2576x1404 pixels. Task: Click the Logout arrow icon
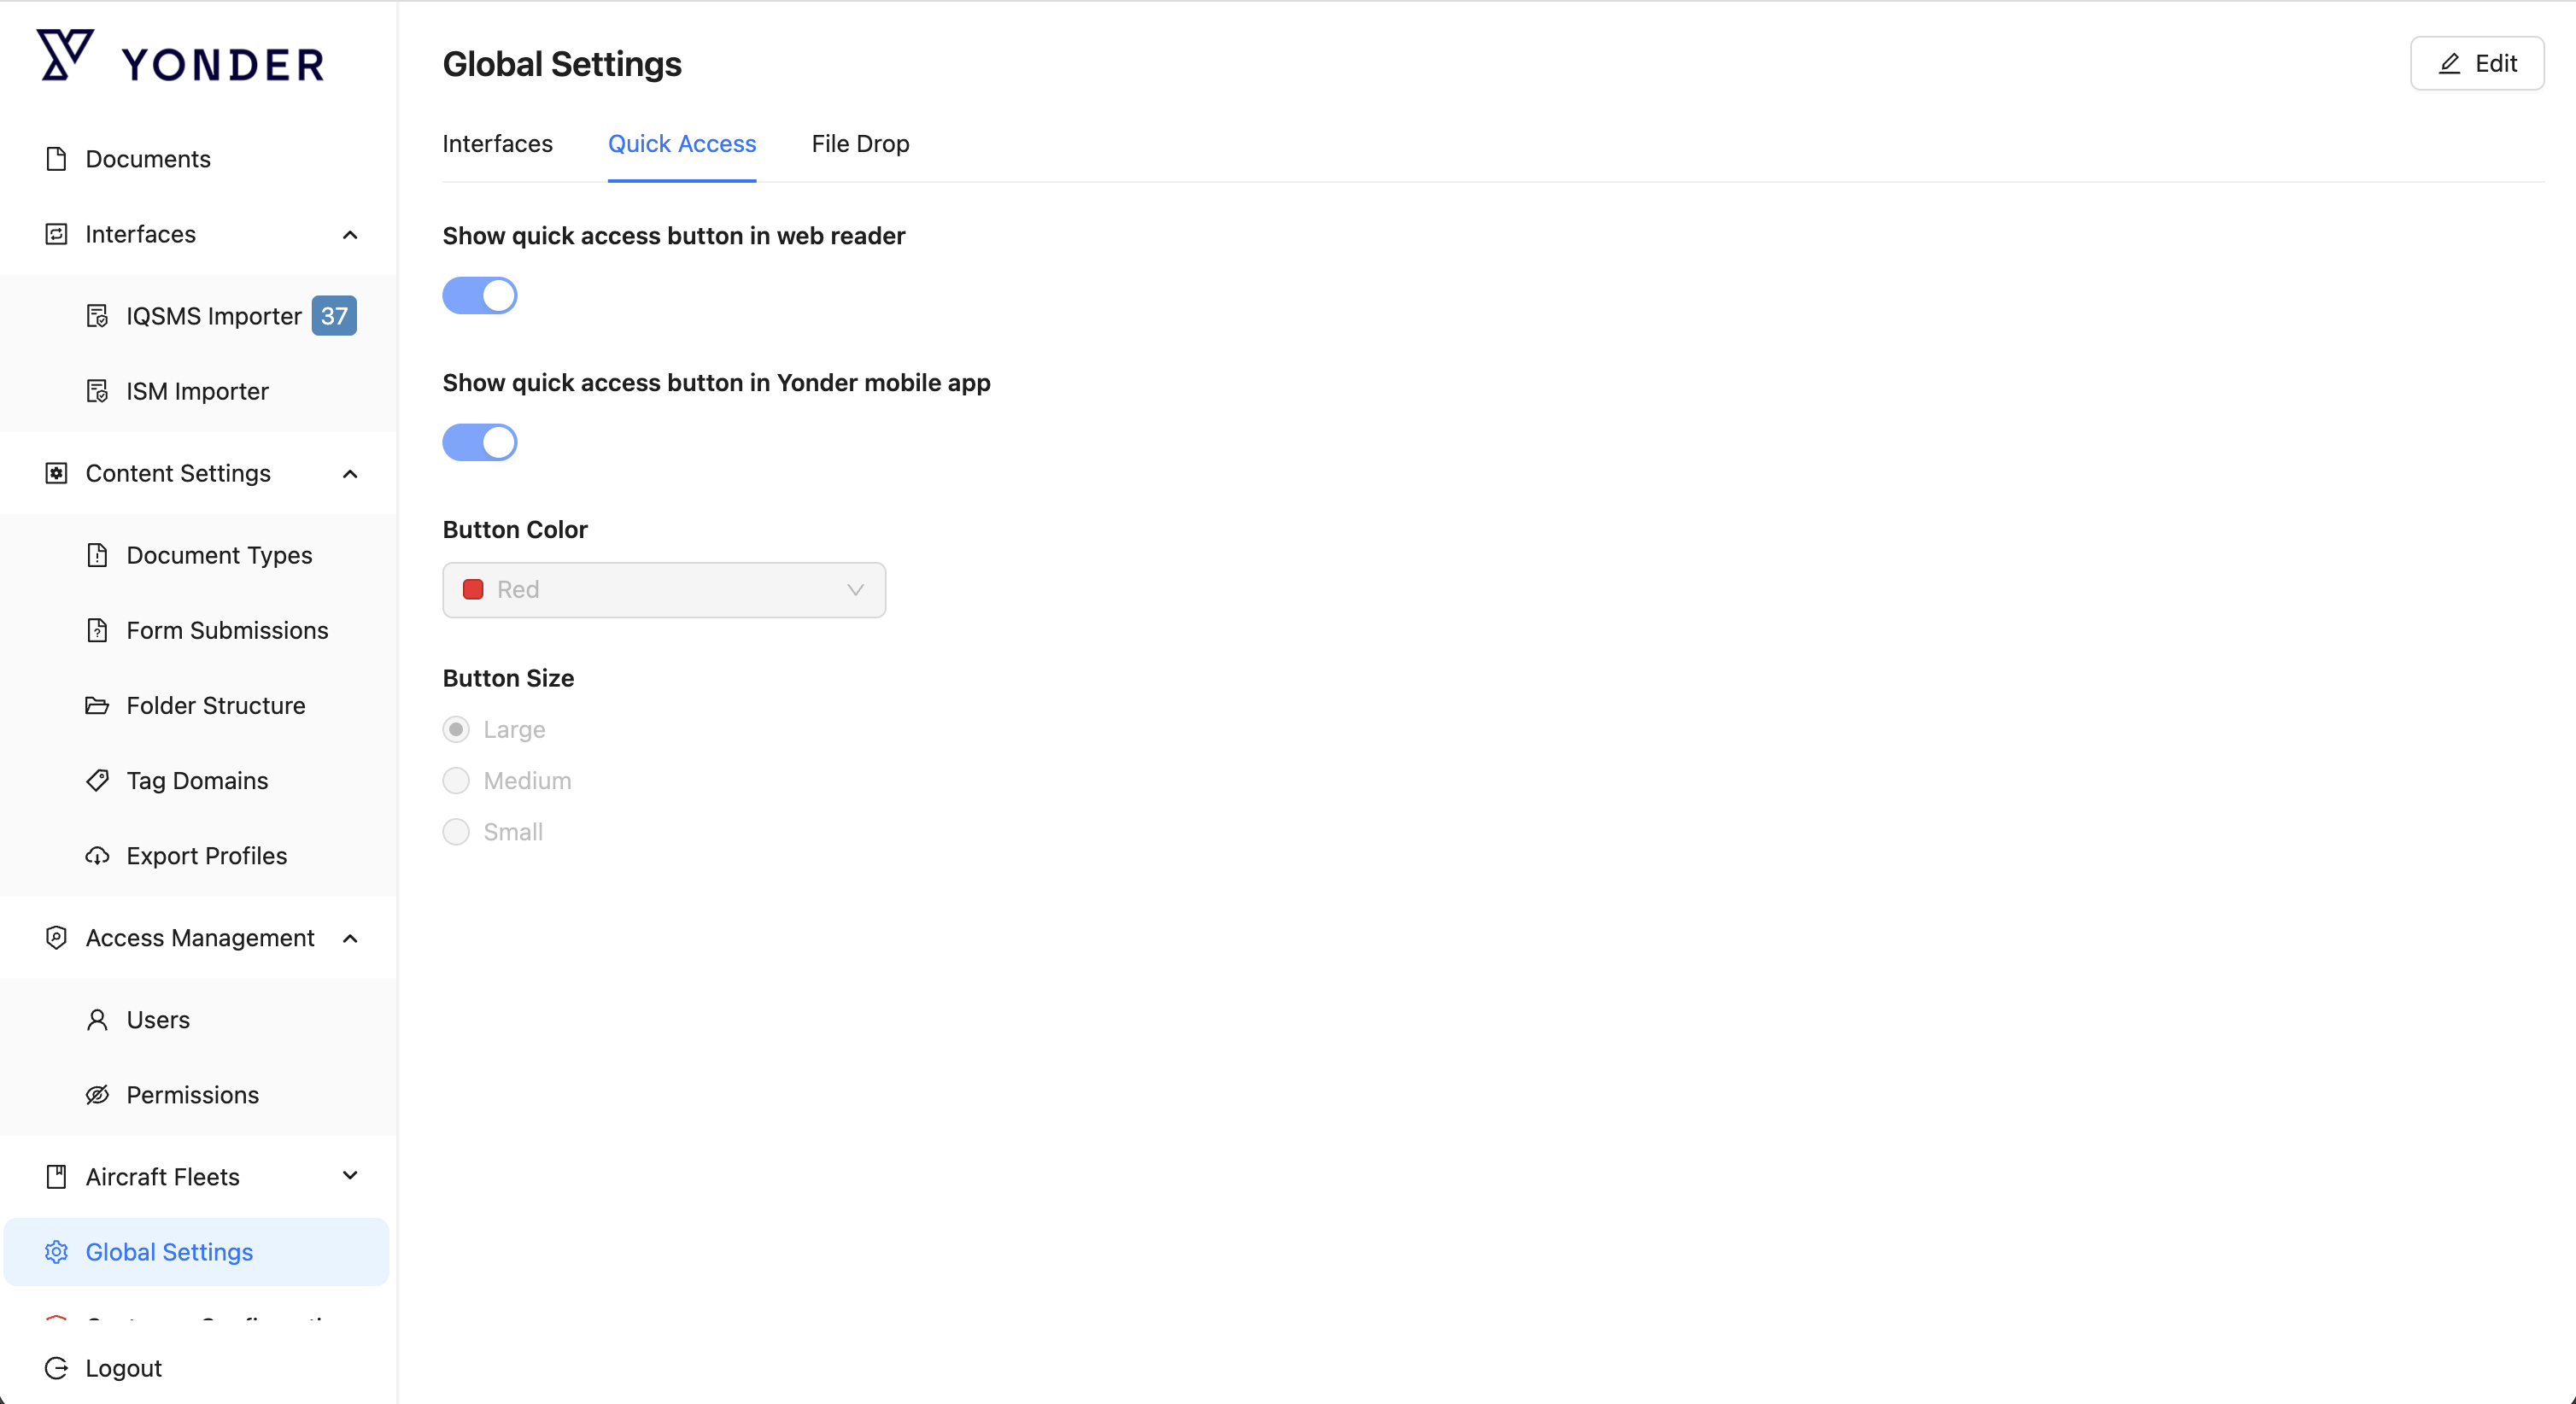[56, 1368]
